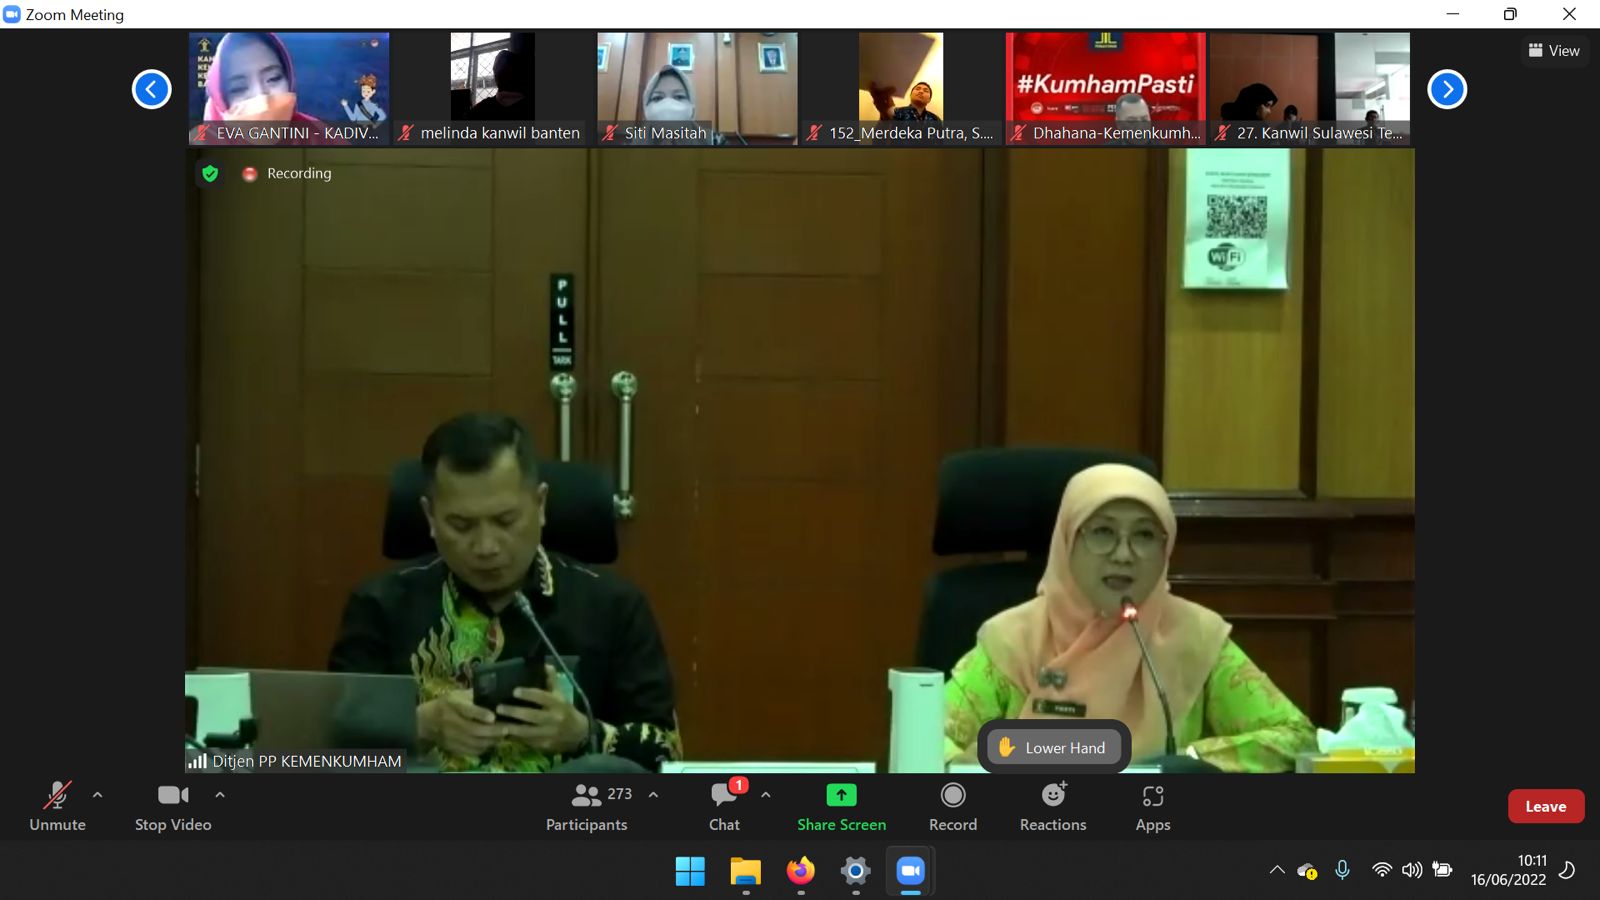The height and width of the screenshot is (900, 1600).
Task: Expand chat options arrow beside Chat
Action: click(x=766, y=795)
